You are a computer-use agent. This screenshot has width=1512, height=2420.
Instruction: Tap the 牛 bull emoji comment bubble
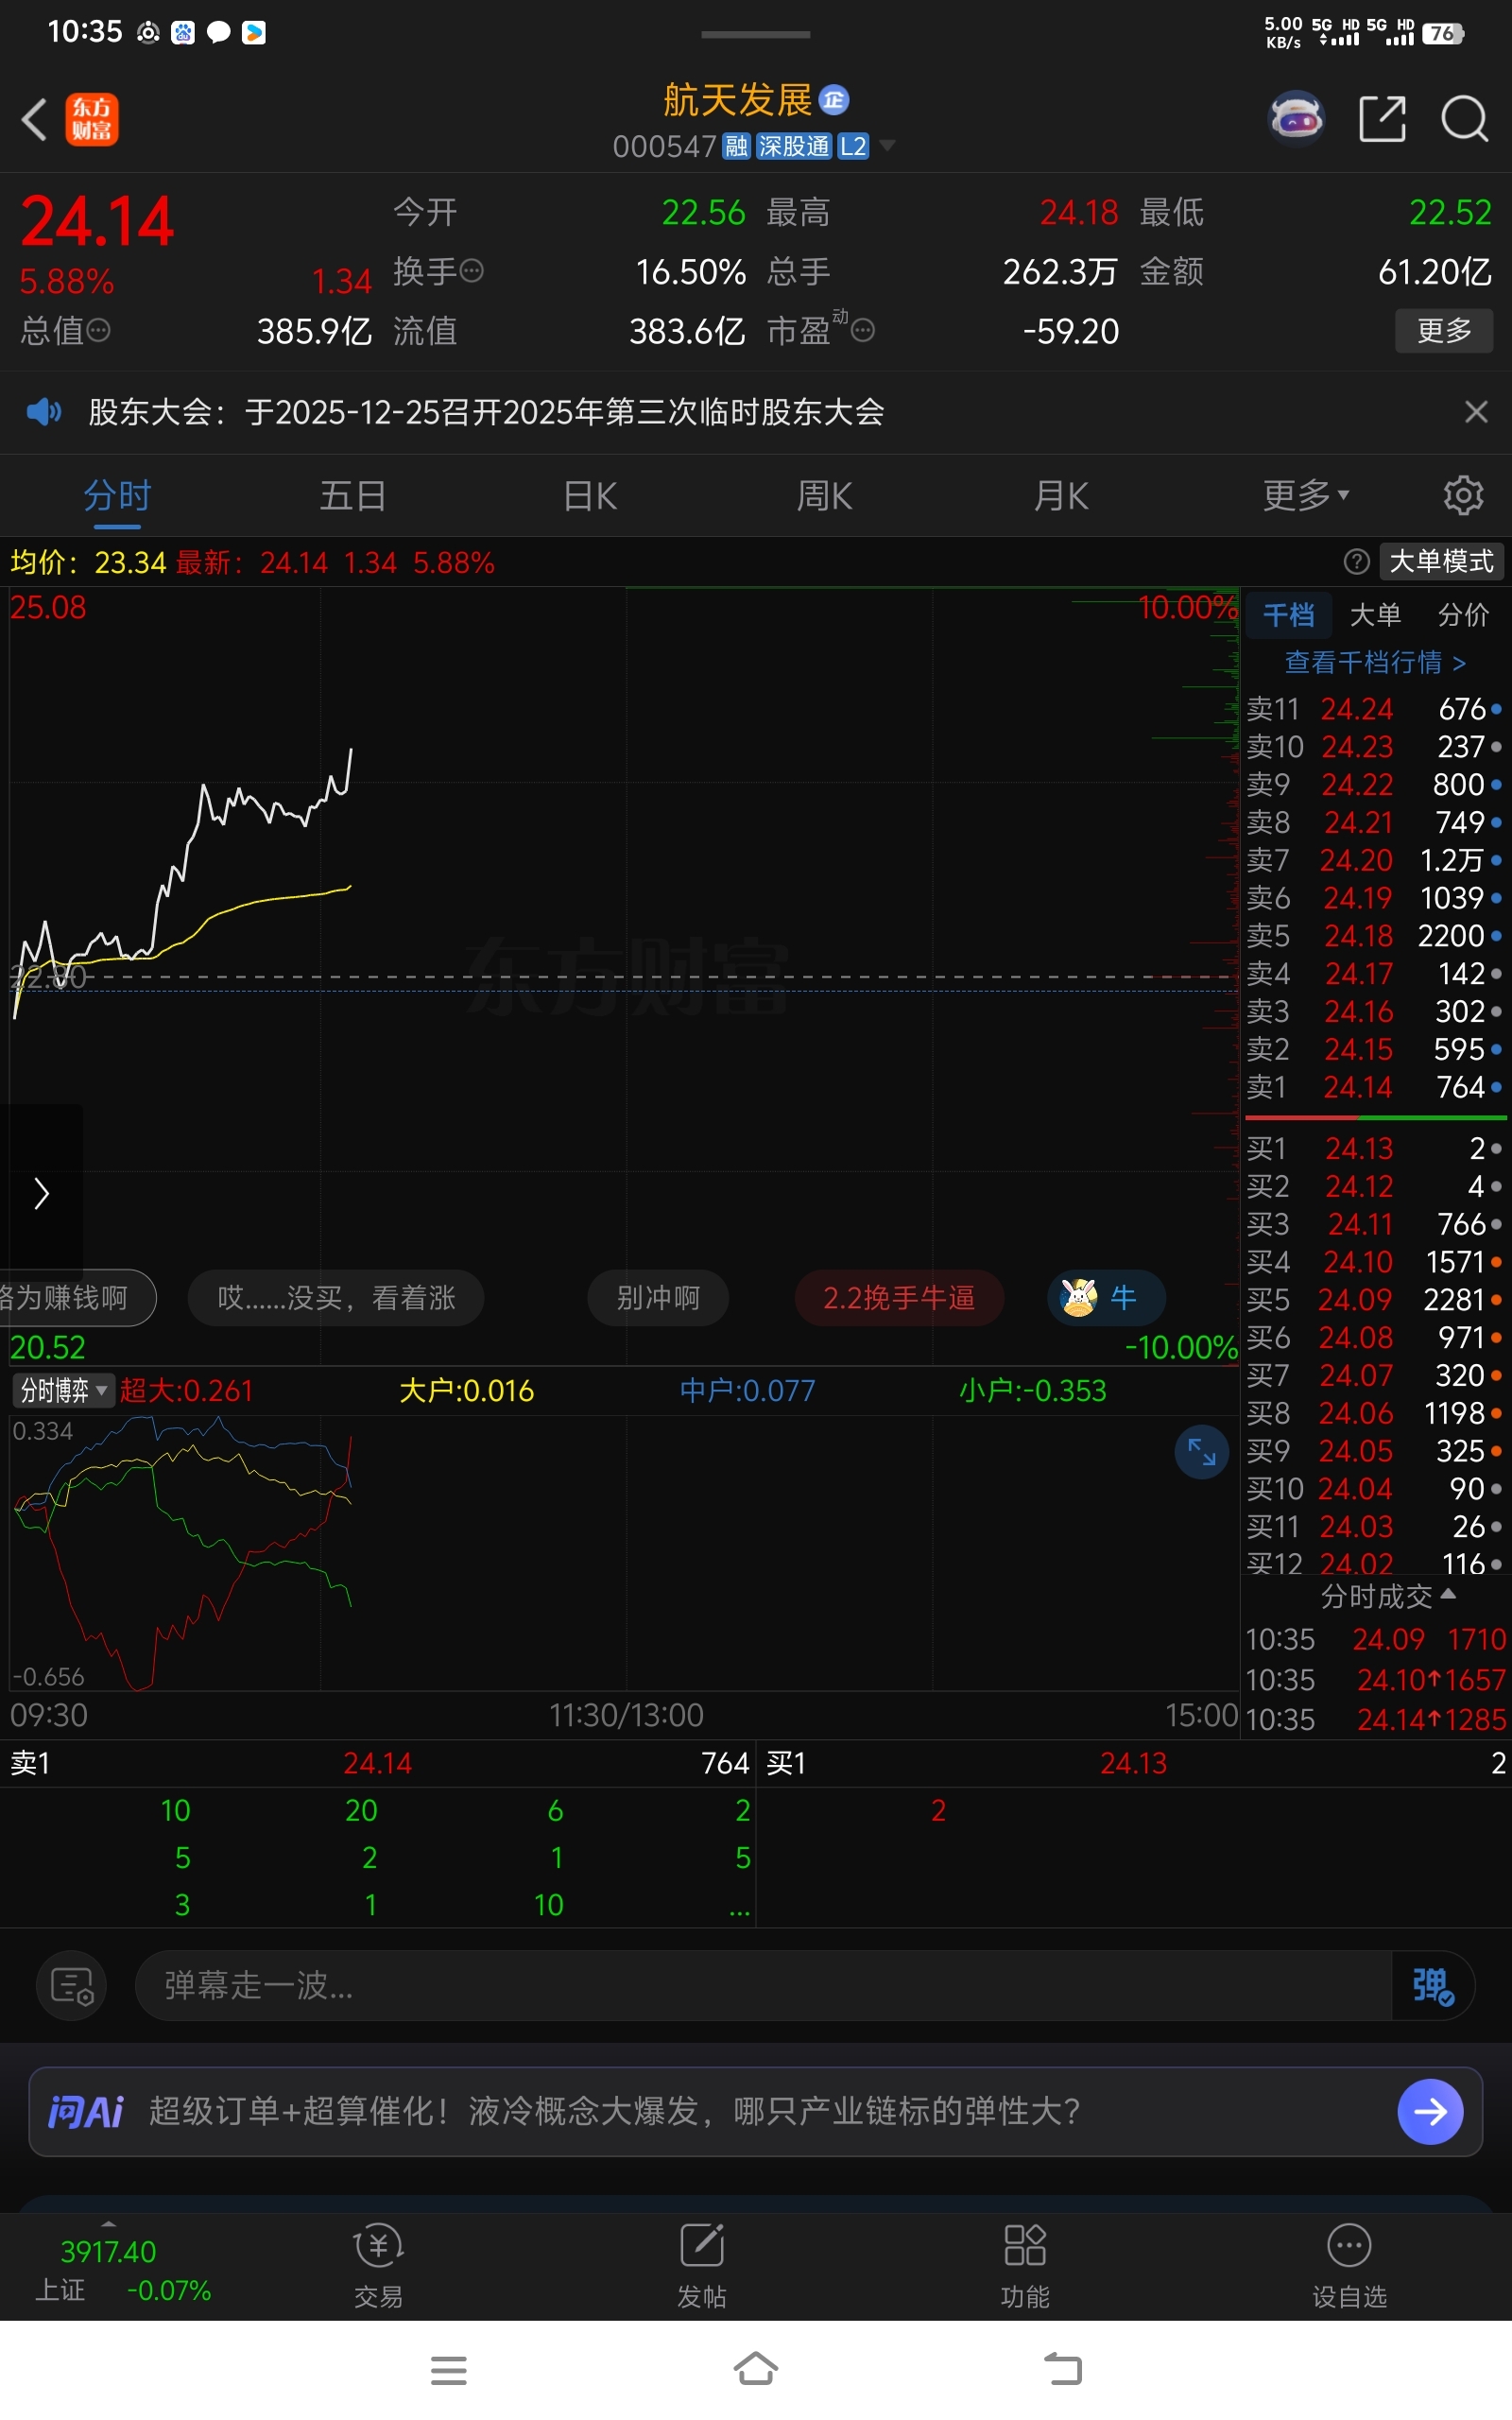click(x=1106, y=1298)
